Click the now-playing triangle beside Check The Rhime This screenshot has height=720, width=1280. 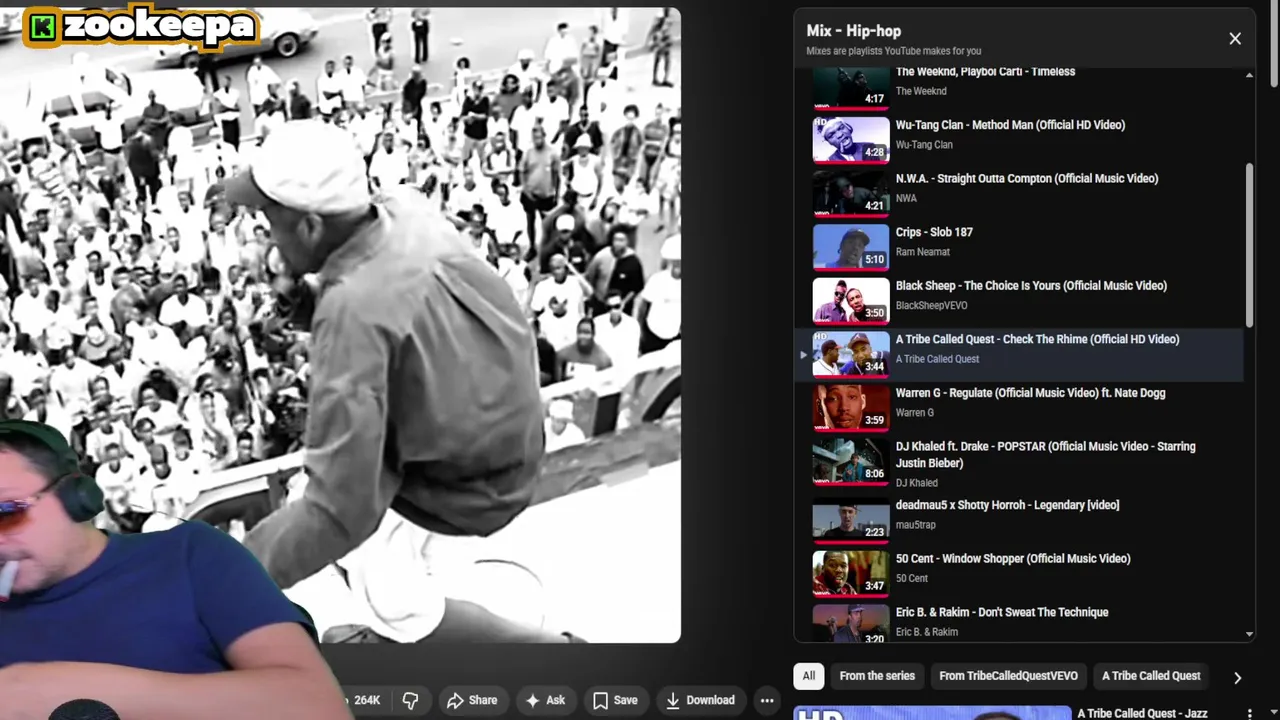click(803, 355)
